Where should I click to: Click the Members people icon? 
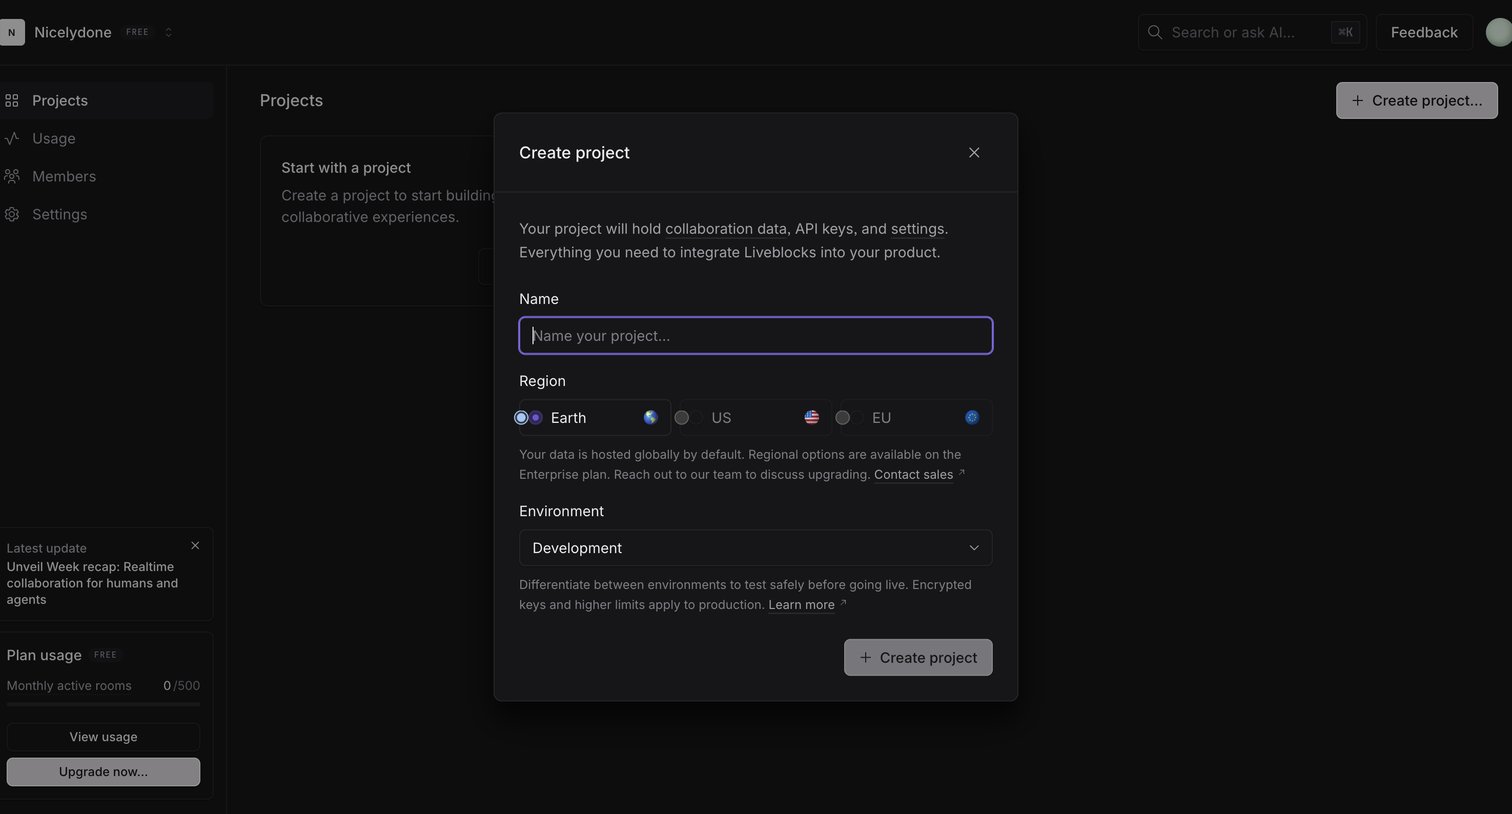[12, 176]
